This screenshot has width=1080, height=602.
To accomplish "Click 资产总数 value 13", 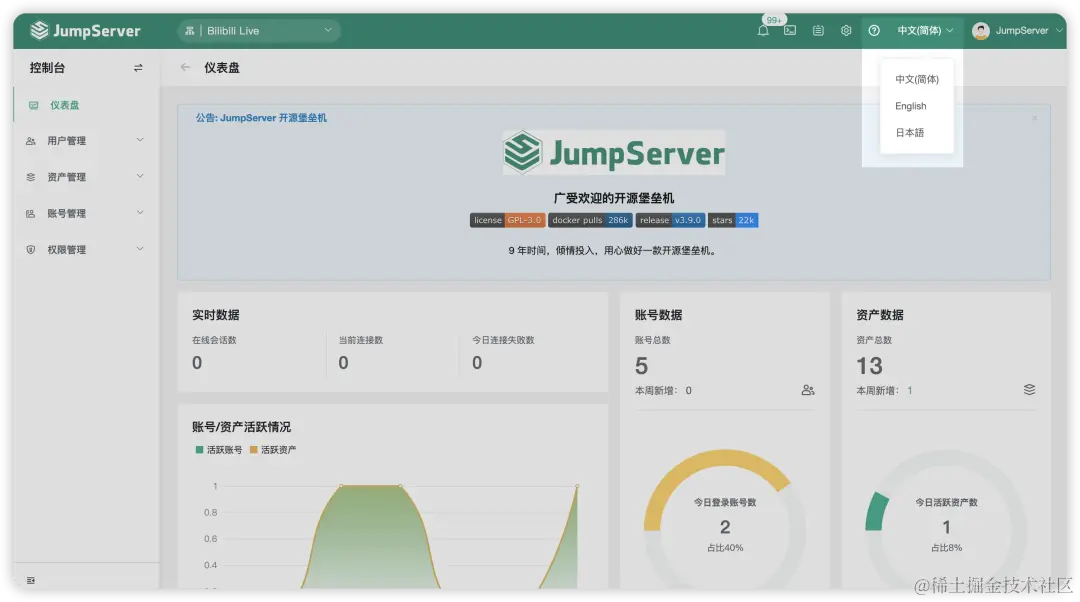I will pos(869,366).
